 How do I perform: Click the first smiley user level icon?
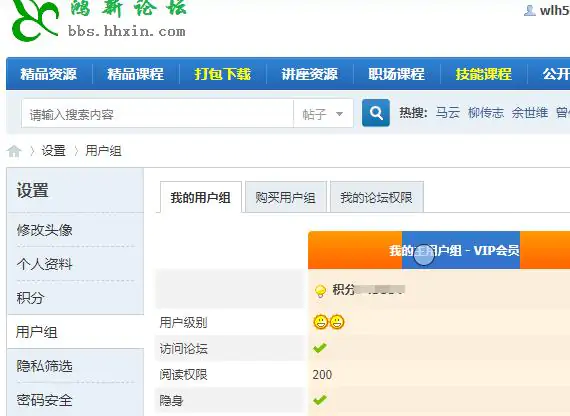coord(320,322)
